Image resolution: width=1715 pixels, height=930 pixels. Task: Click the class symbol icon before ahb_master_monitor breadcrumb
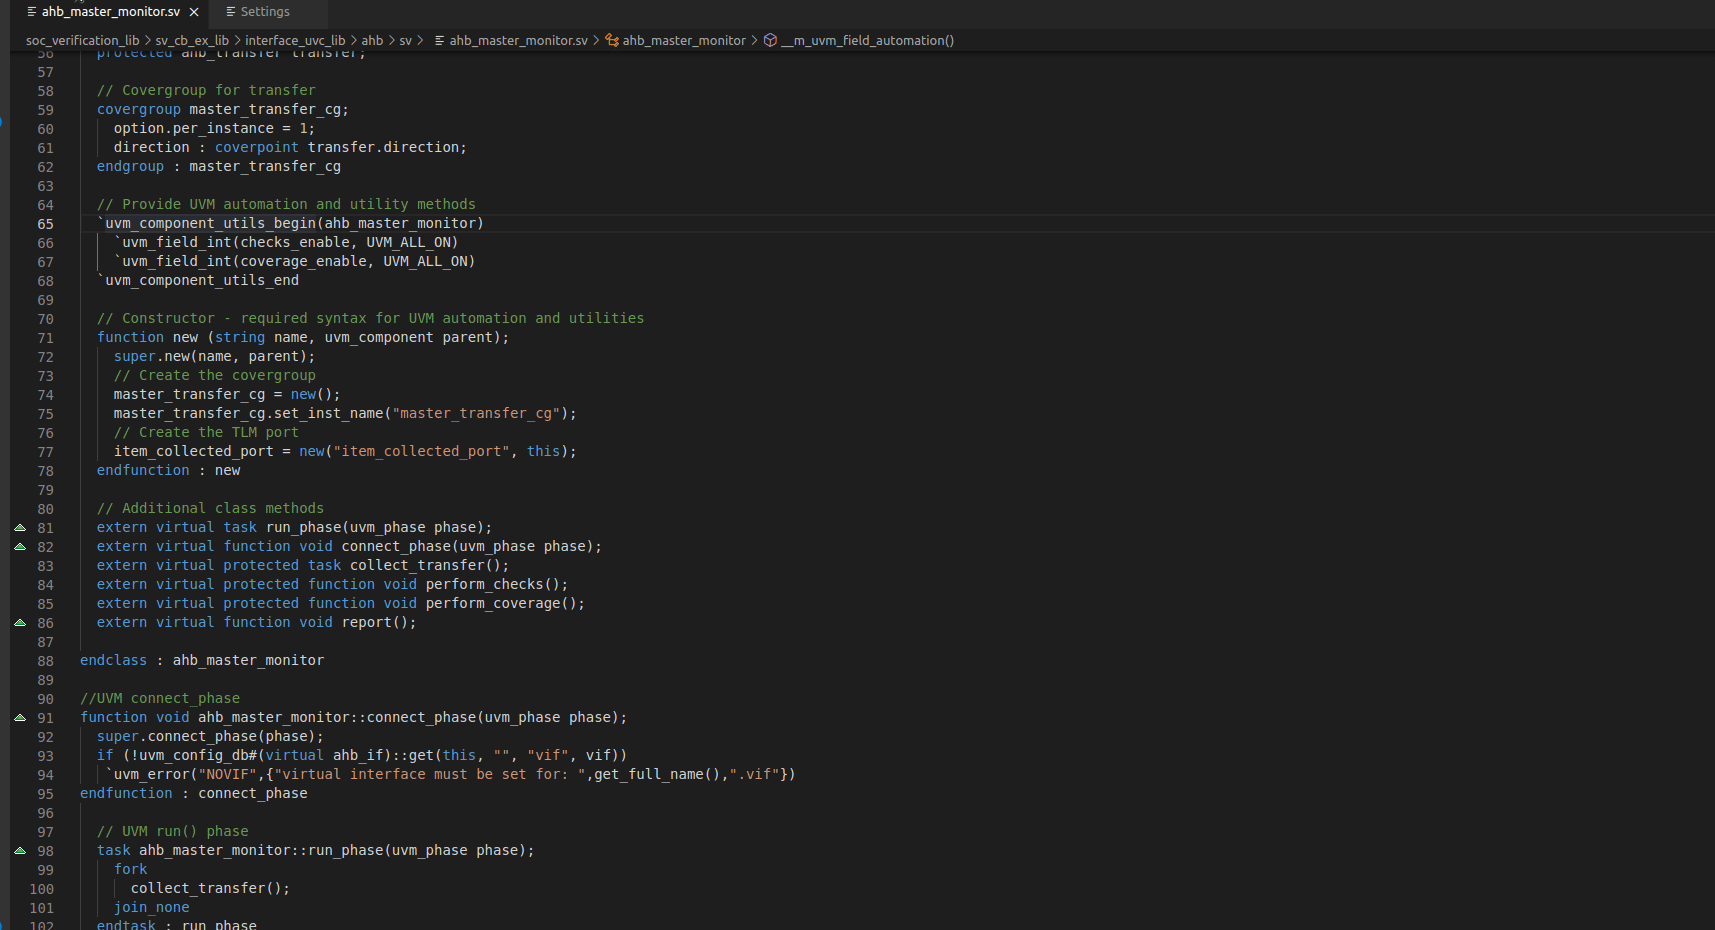[613, 40]
